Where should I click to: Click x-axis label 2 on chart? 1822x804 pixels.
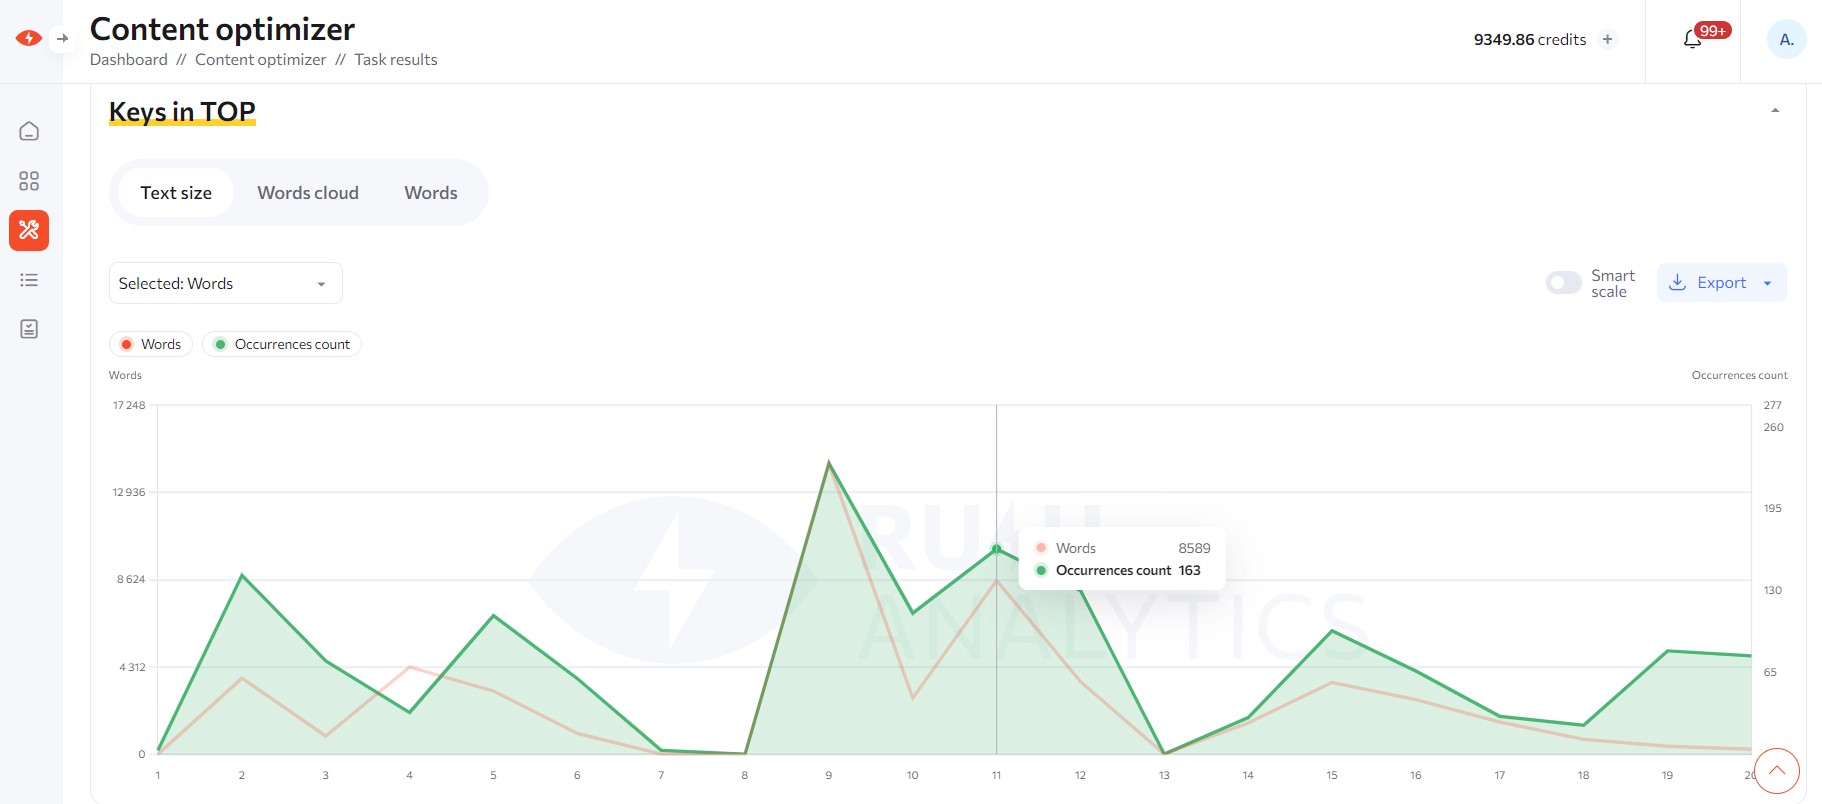[242, 775]
